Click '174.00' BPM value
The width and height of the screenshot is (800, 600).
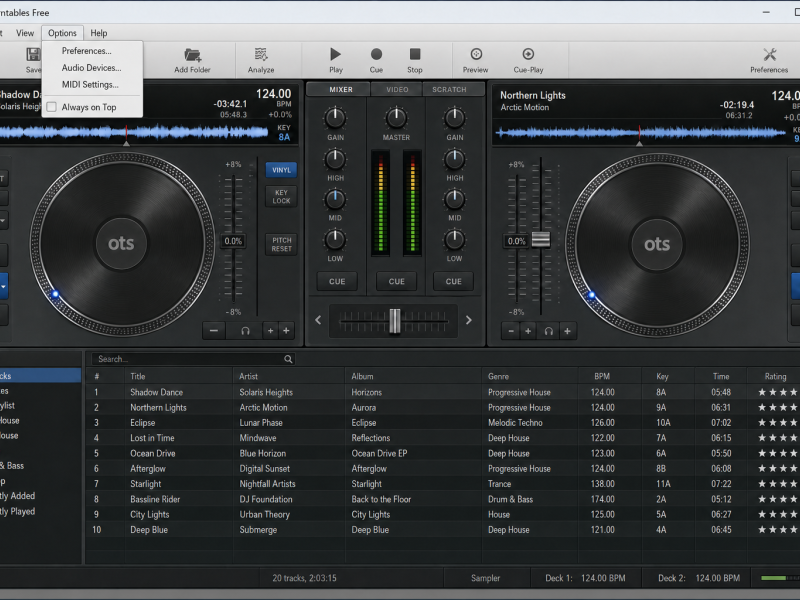click(603, 499)
